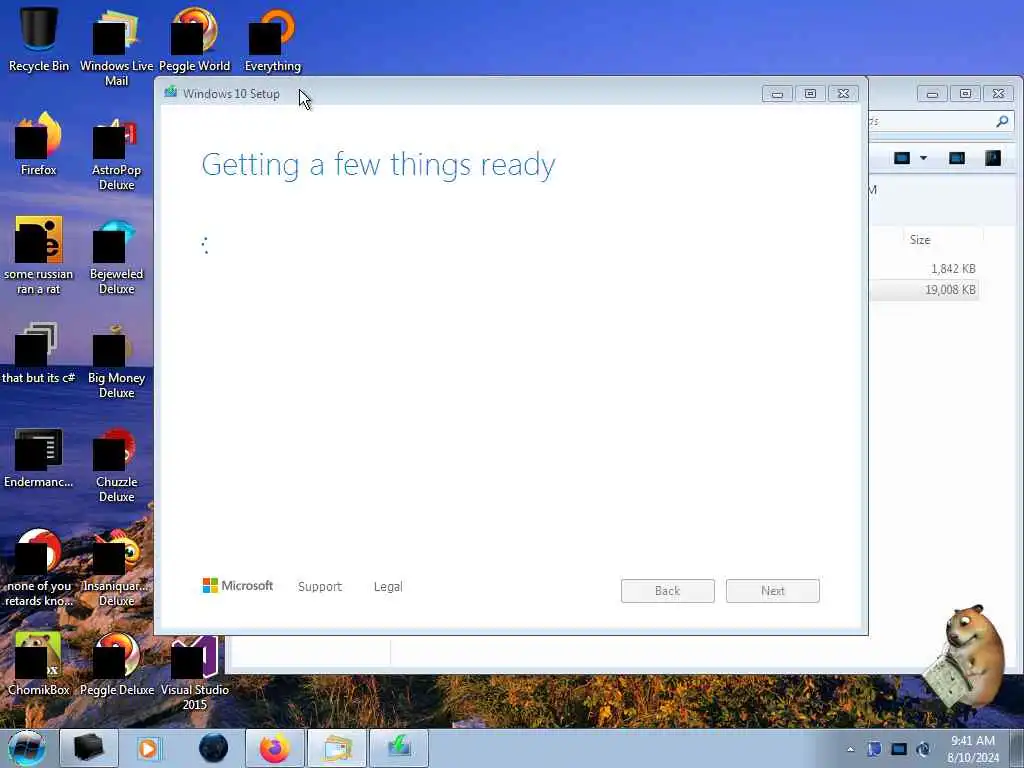
Task: Select the 1,842 KB file row
Action: coord(924,268)
